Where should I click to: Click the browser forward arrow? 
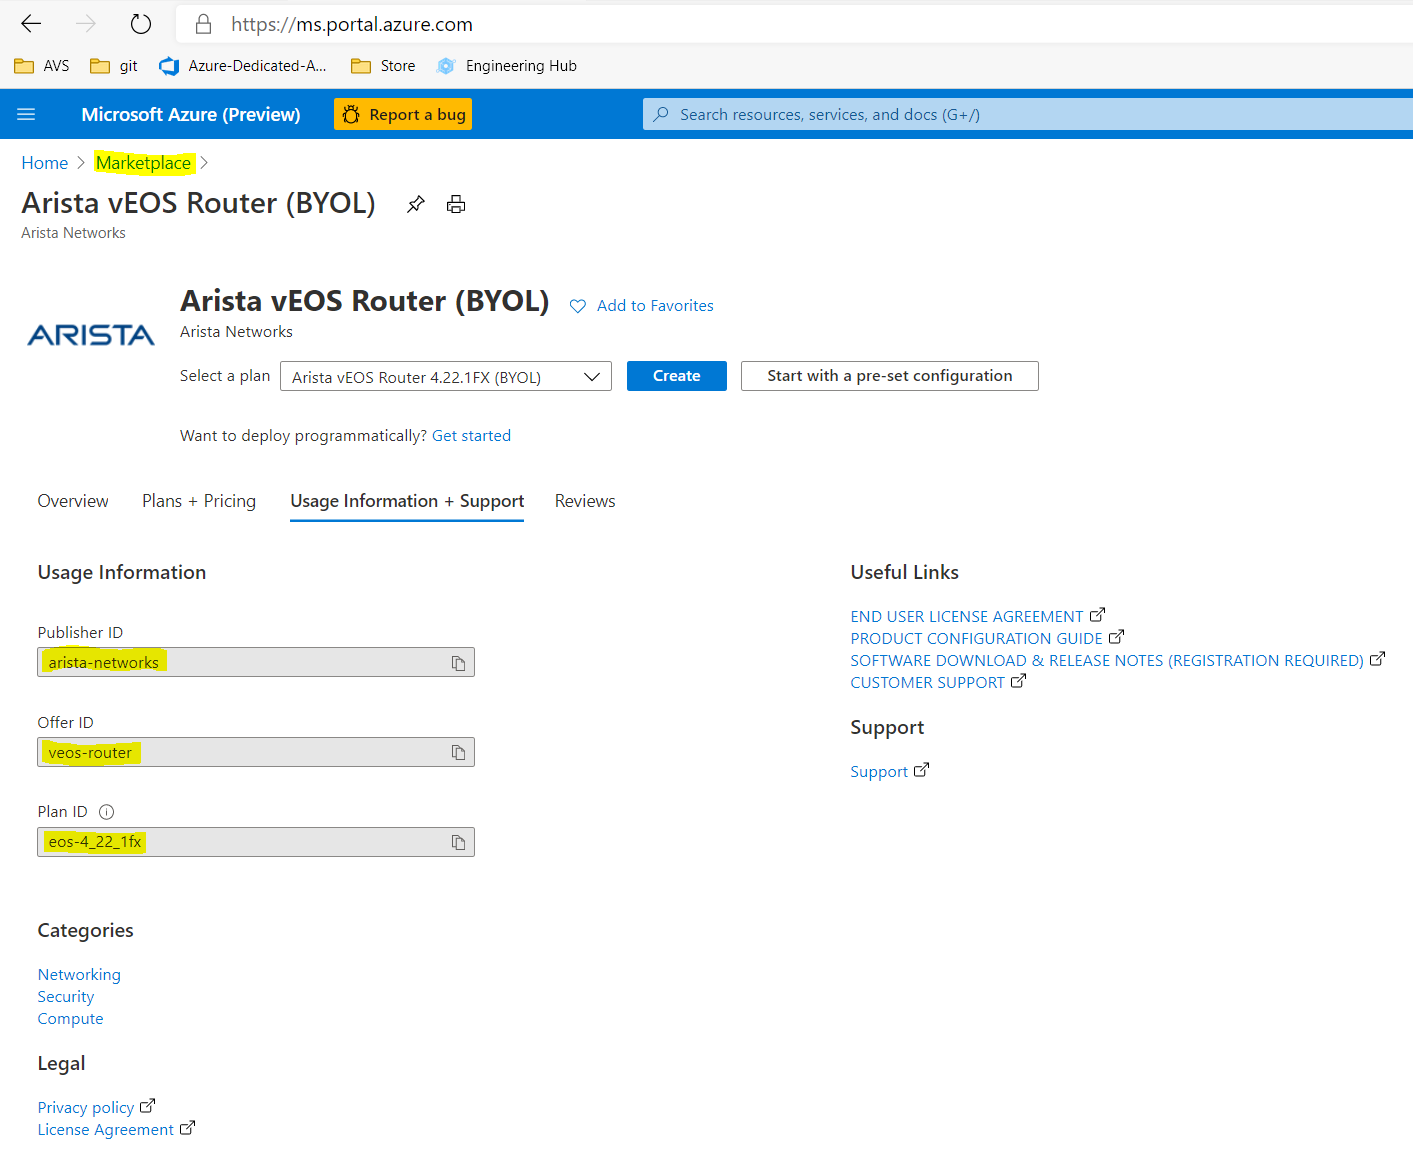tap(86, 24)
